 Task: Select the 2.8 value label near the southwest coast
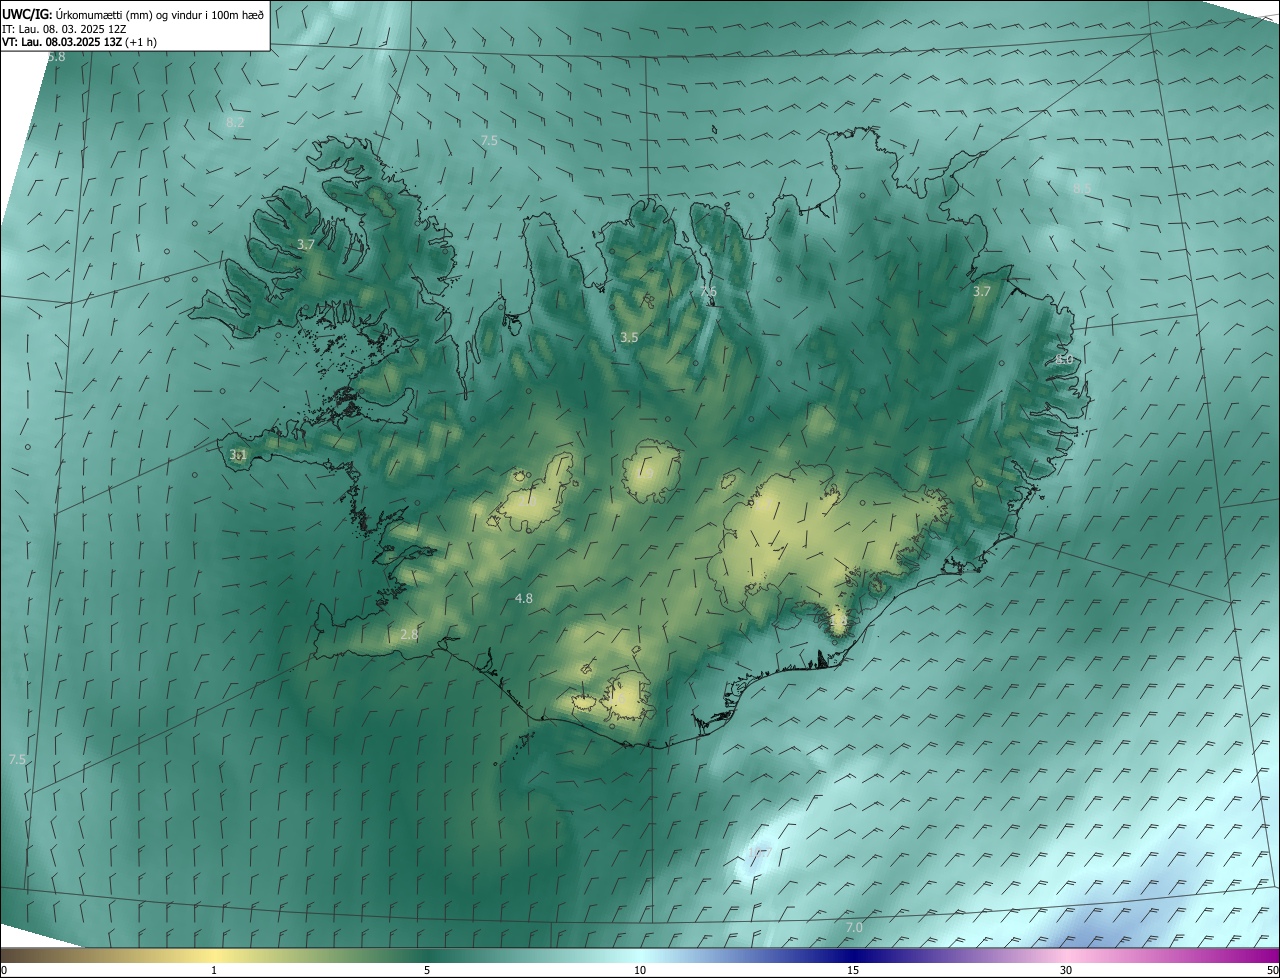[409, 635]
